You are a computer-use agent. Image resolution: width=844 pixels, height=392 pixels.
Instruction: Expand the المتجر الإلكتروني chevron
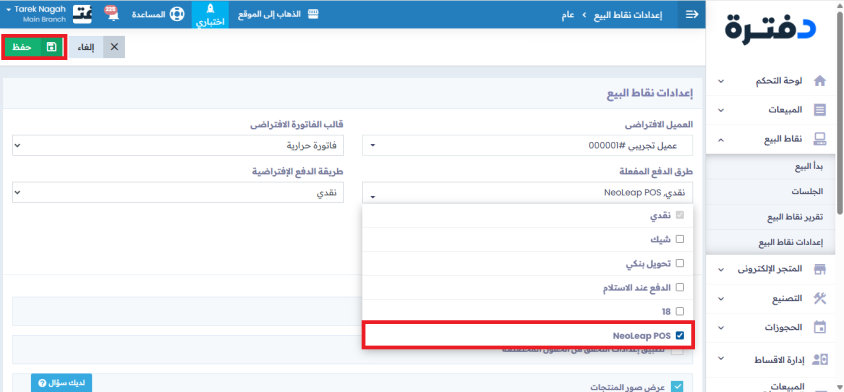(x=721, y=269)
